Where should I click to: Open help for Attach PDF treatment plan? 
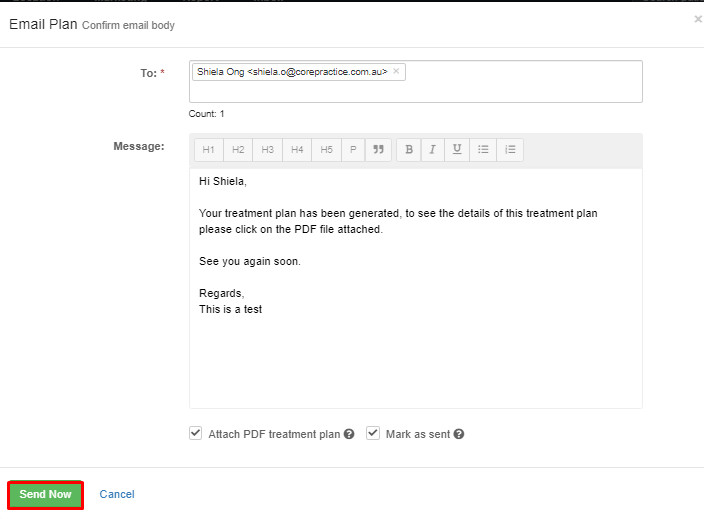[x=349, y=434]
